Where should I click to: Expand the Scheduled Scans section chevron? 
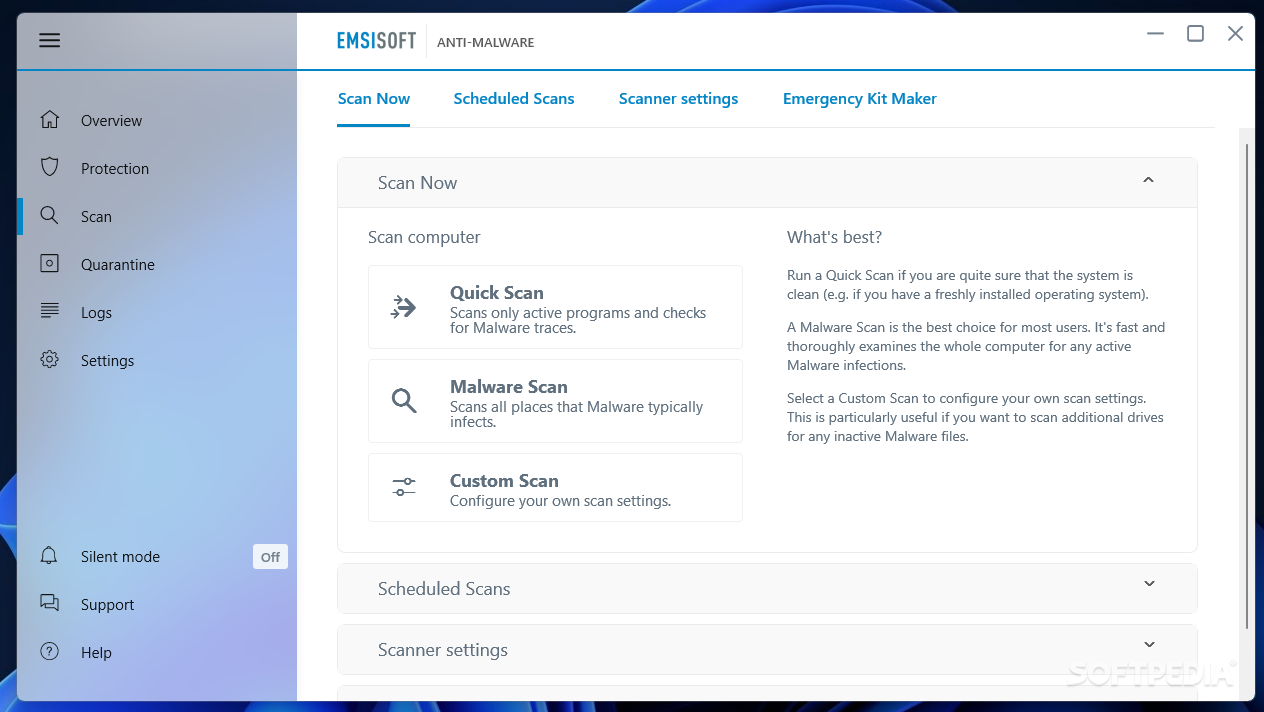tap(1149, 584)
